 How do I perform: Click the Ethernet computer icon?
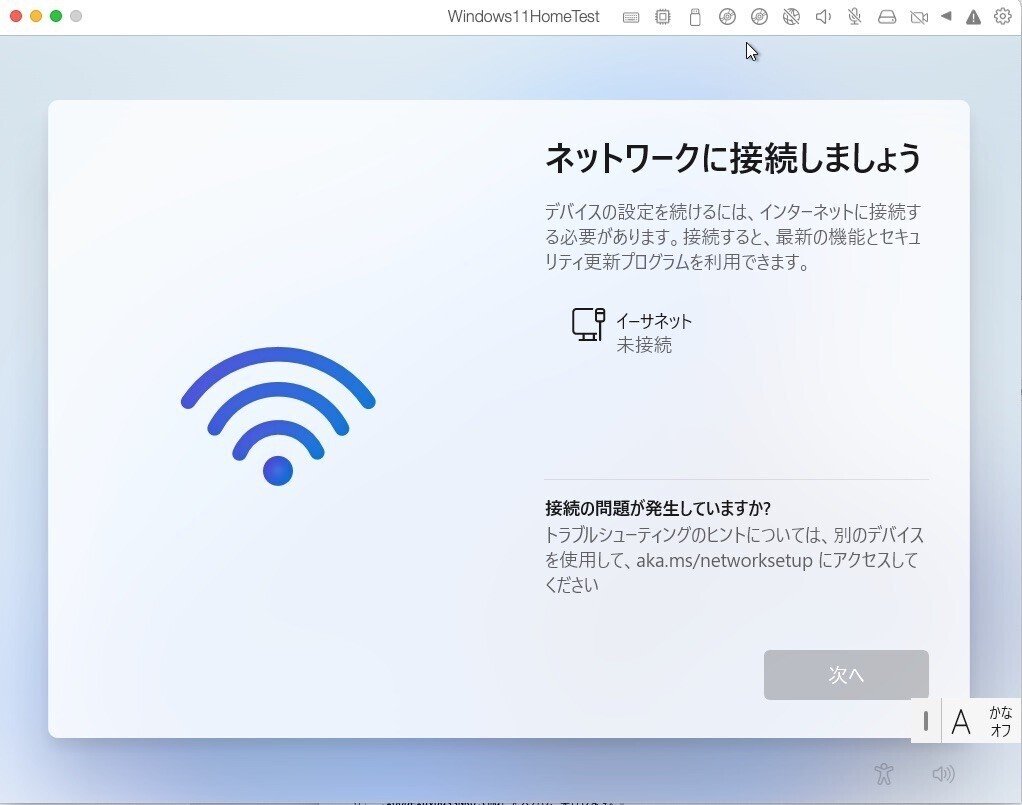tap(588, 325)
